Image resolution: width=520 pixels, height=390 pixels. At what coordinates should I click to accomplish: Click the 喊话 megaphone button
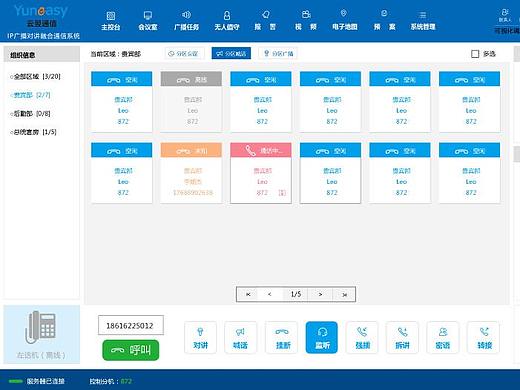click(240, 338)
